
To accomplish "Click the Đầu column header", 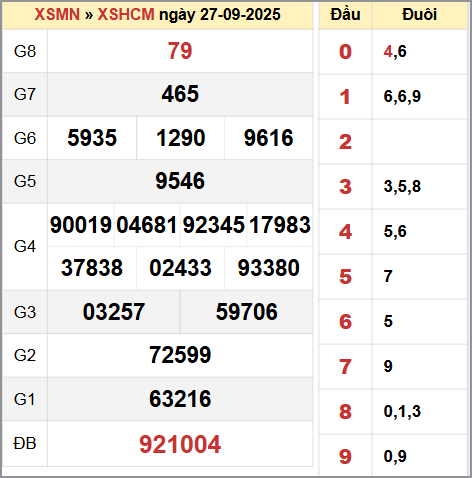I will click(345, 15).
